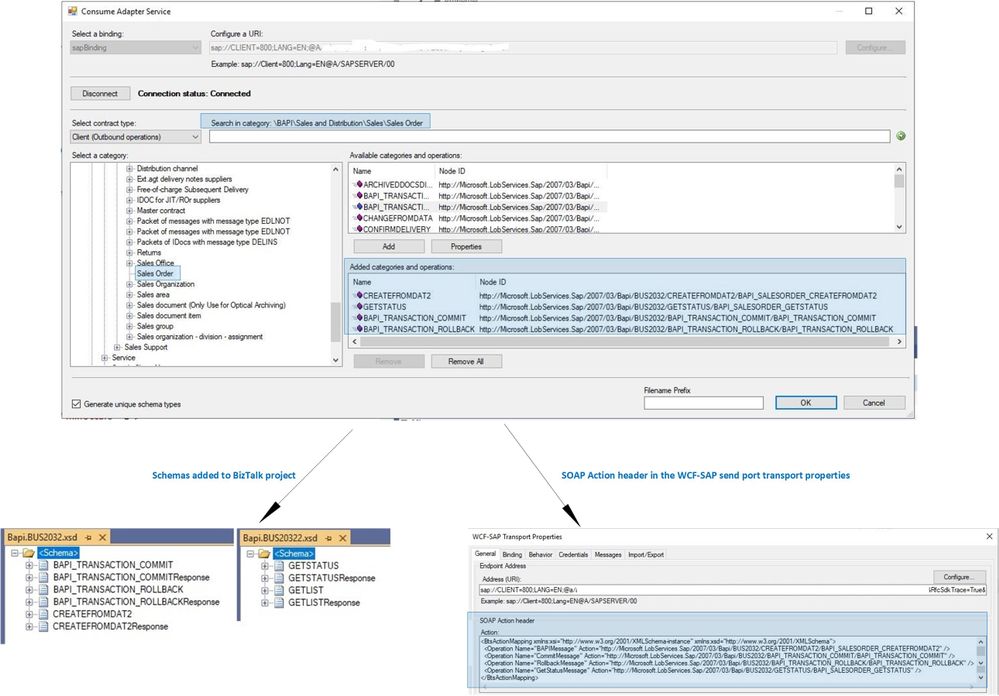Click the Disconnect button
Viewport: 999px width, 696px height.
pyautogui.click(x=100, y=94)
